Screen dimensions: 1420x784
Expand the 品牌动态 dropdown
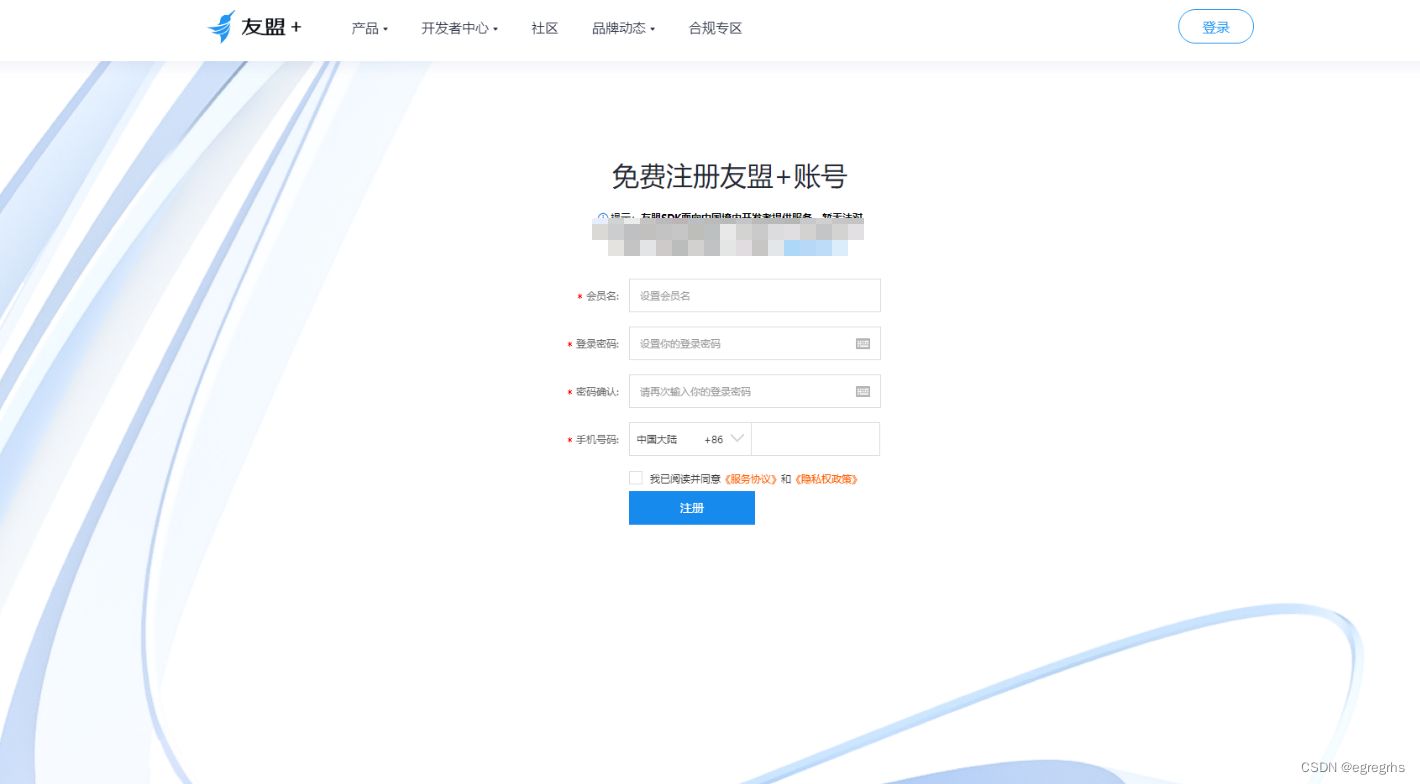[x=622, y=29]
